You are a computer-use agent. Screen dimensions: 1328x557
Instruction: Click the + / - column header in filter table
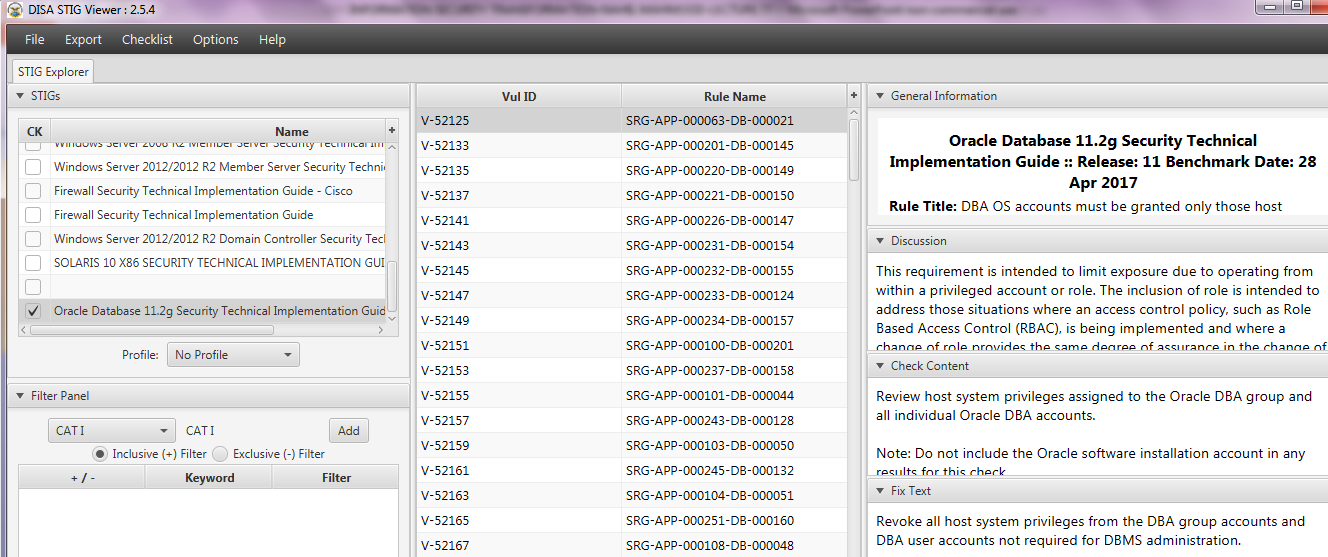click(x=82, y=478)
